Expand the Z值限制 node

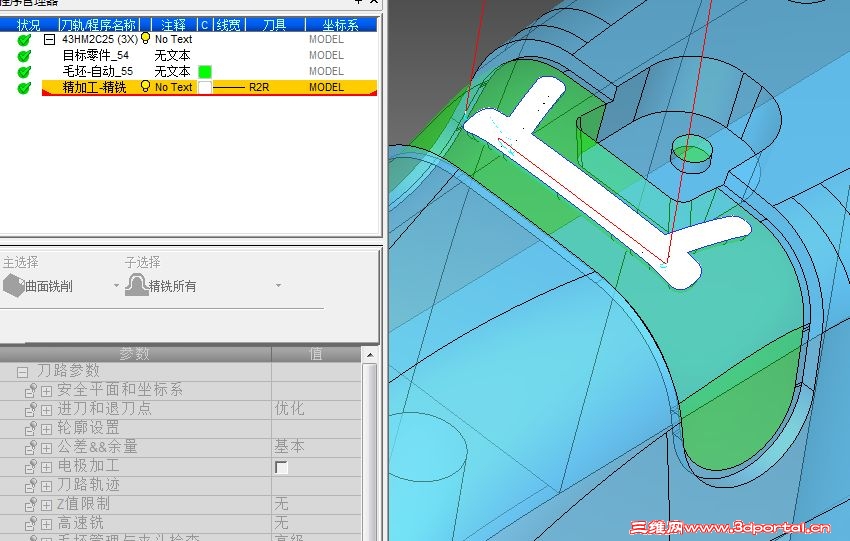pyautogui.click(x=47, y=505)
